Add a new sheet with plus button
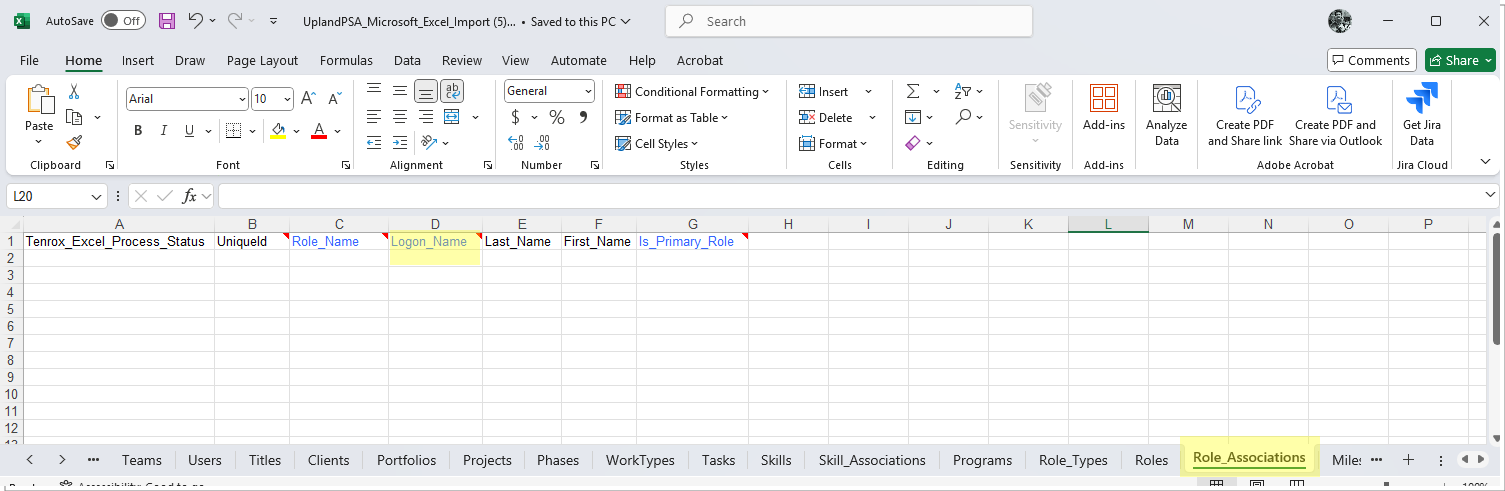 1408,459
